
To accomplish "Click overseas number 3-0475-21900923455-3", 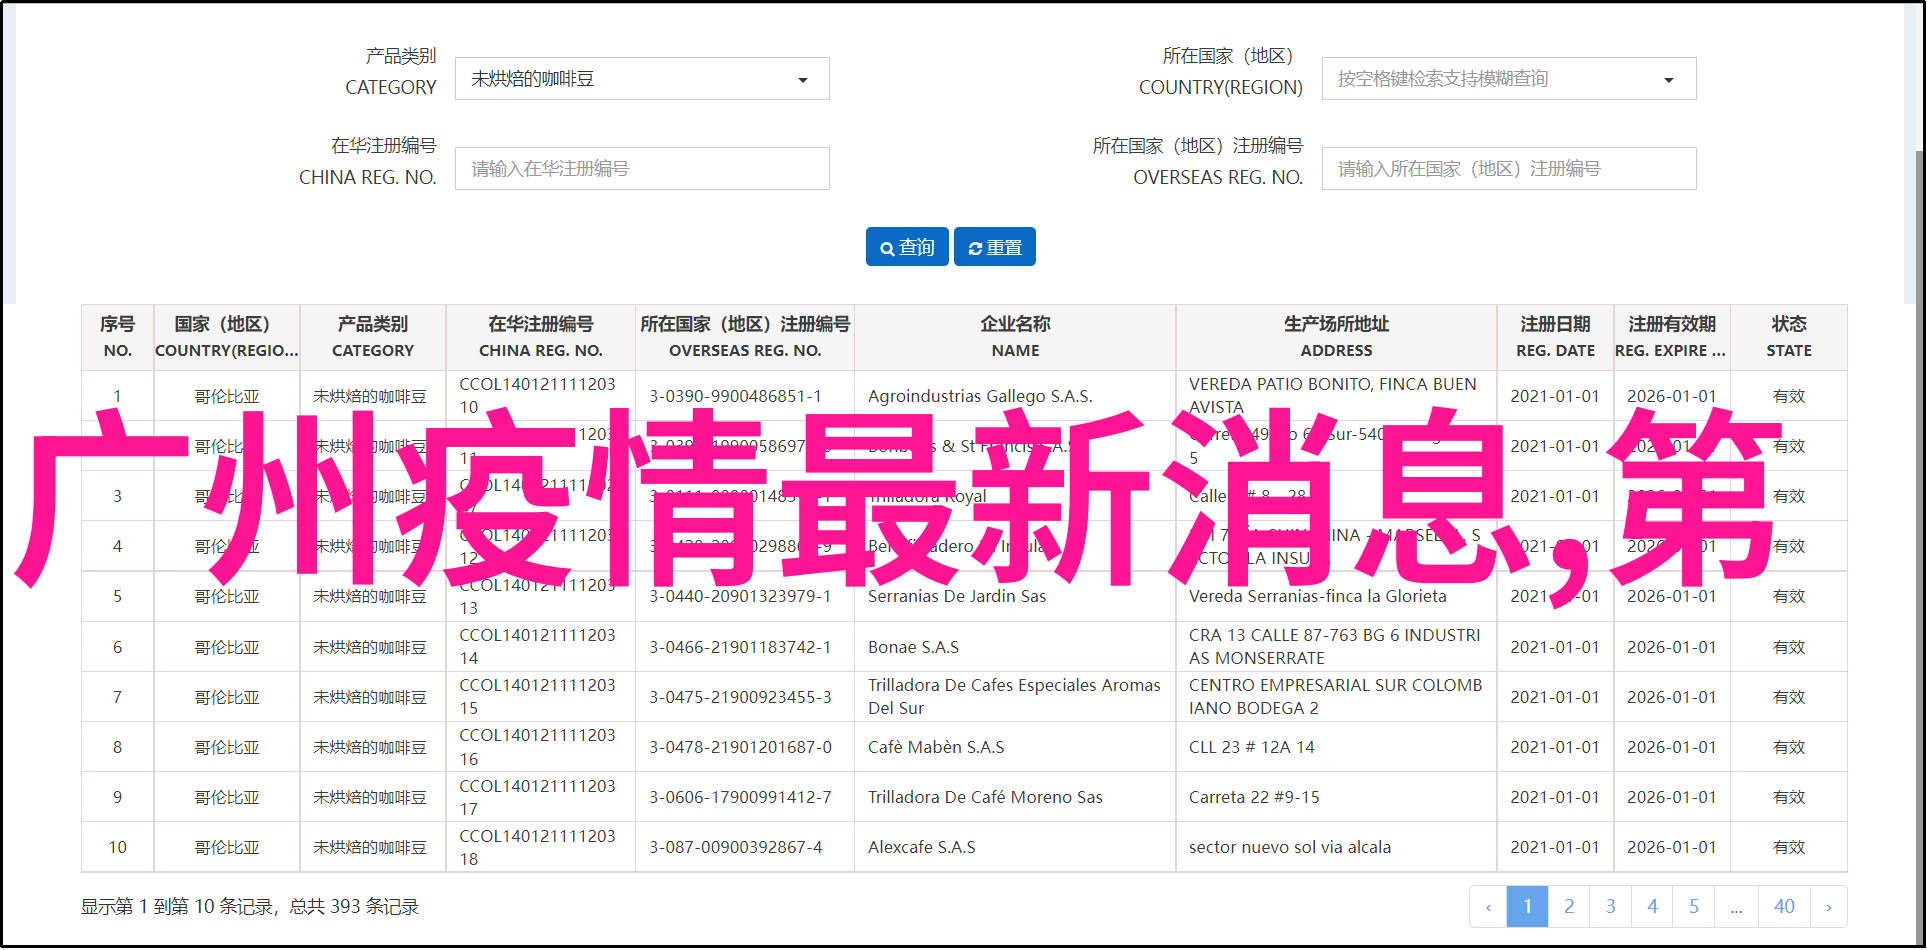I will (740, 697).
